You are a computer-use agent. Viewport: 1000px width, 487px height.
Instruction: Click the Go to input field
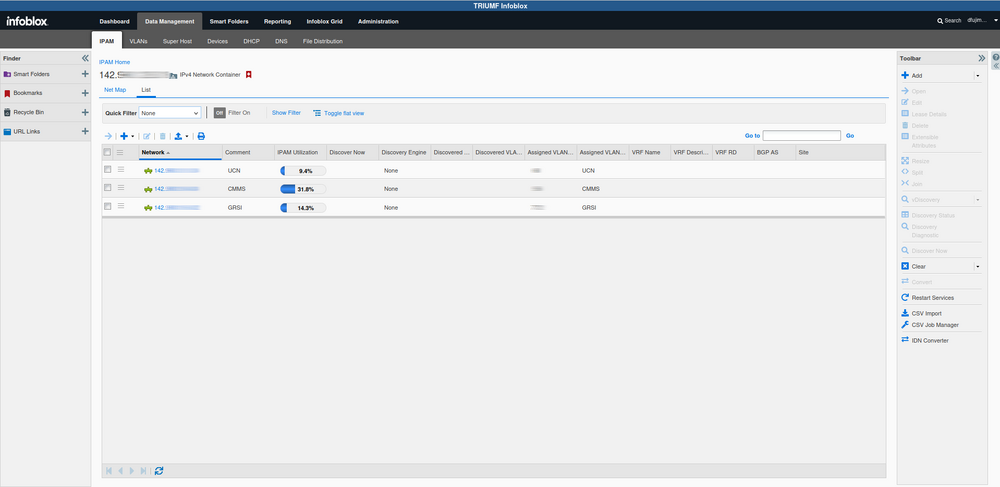coord(801,135)
